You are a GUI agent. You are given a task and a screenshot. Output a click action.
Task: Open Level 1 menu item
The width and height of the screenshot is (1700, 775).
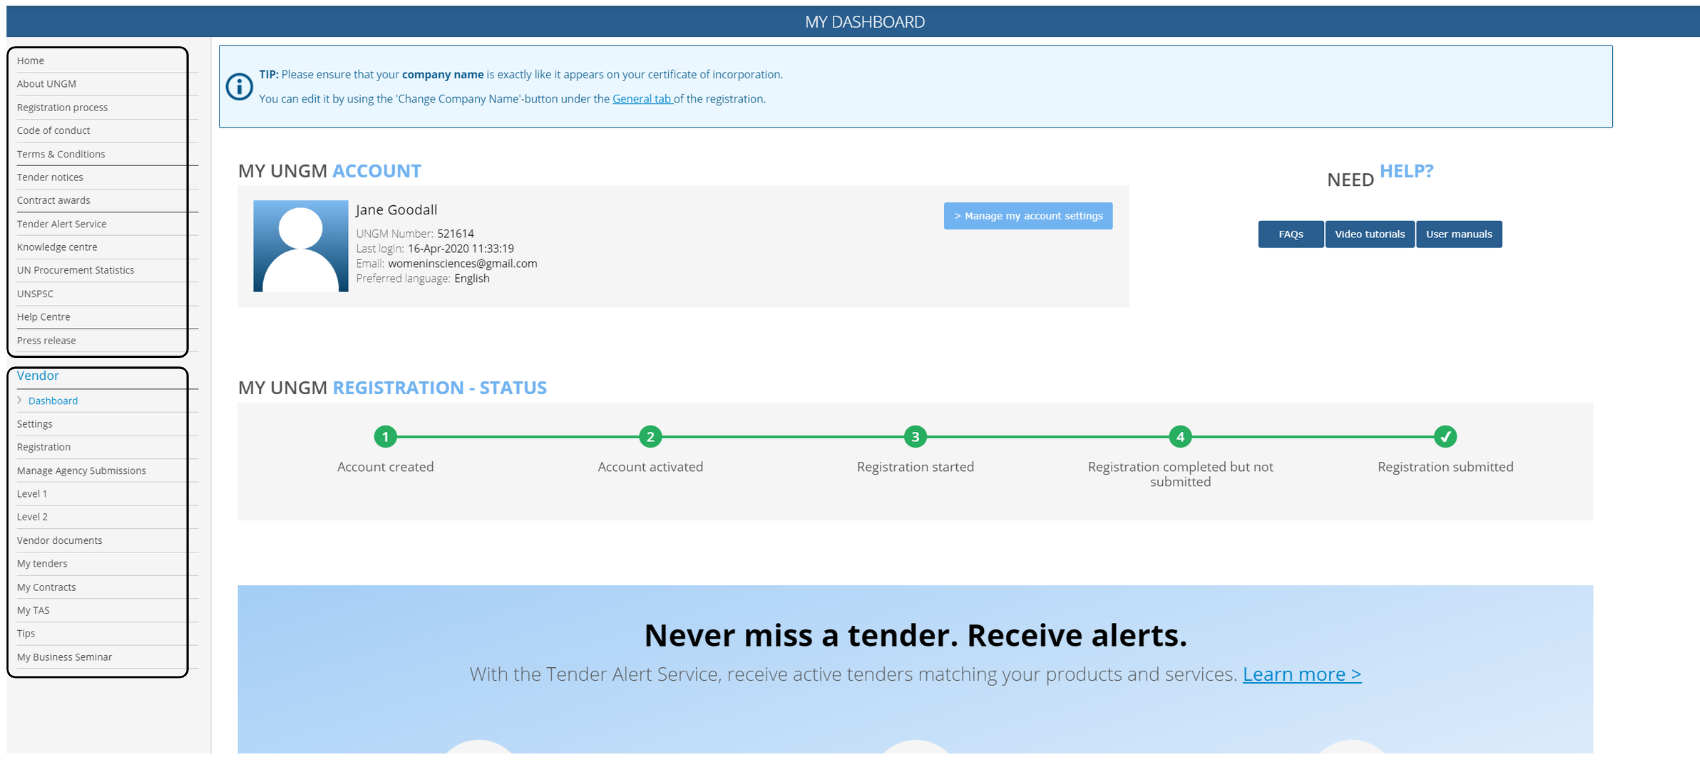(32, 494)
